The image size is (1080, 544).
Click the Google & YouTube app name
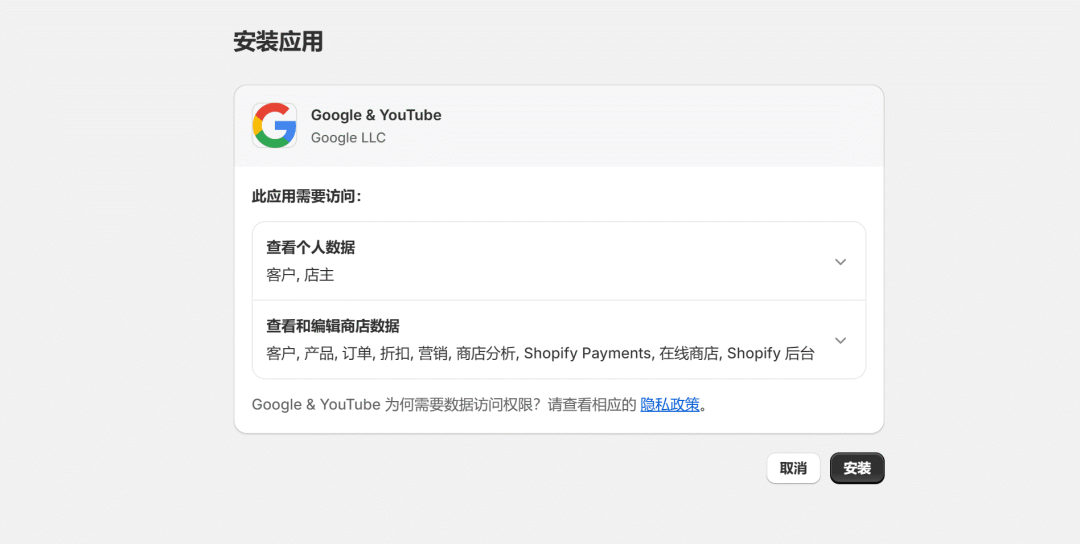376,115
